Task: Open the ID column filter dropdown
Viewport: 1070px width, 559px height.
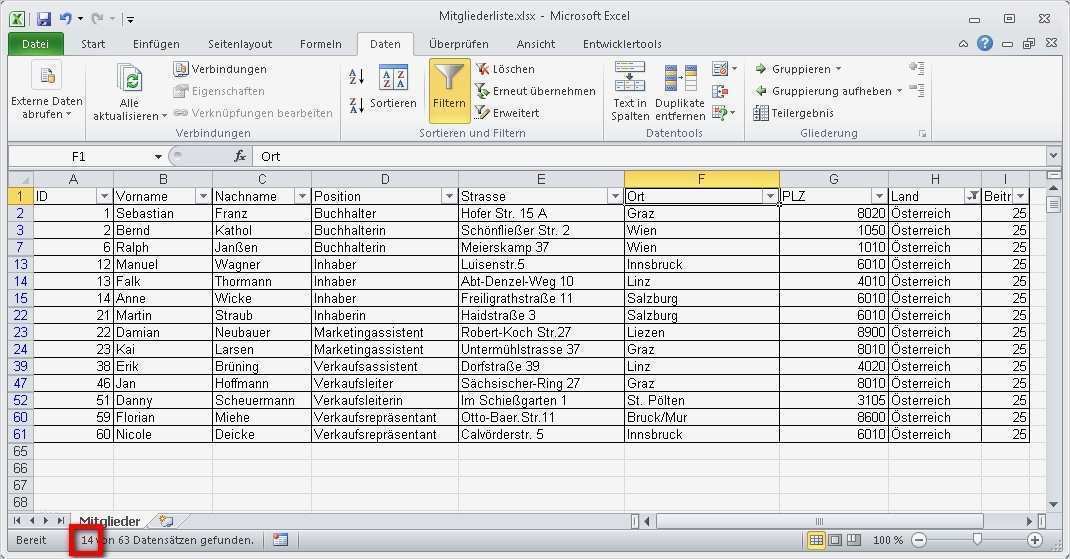Action: pyautogui.click(x=104, y=197)
